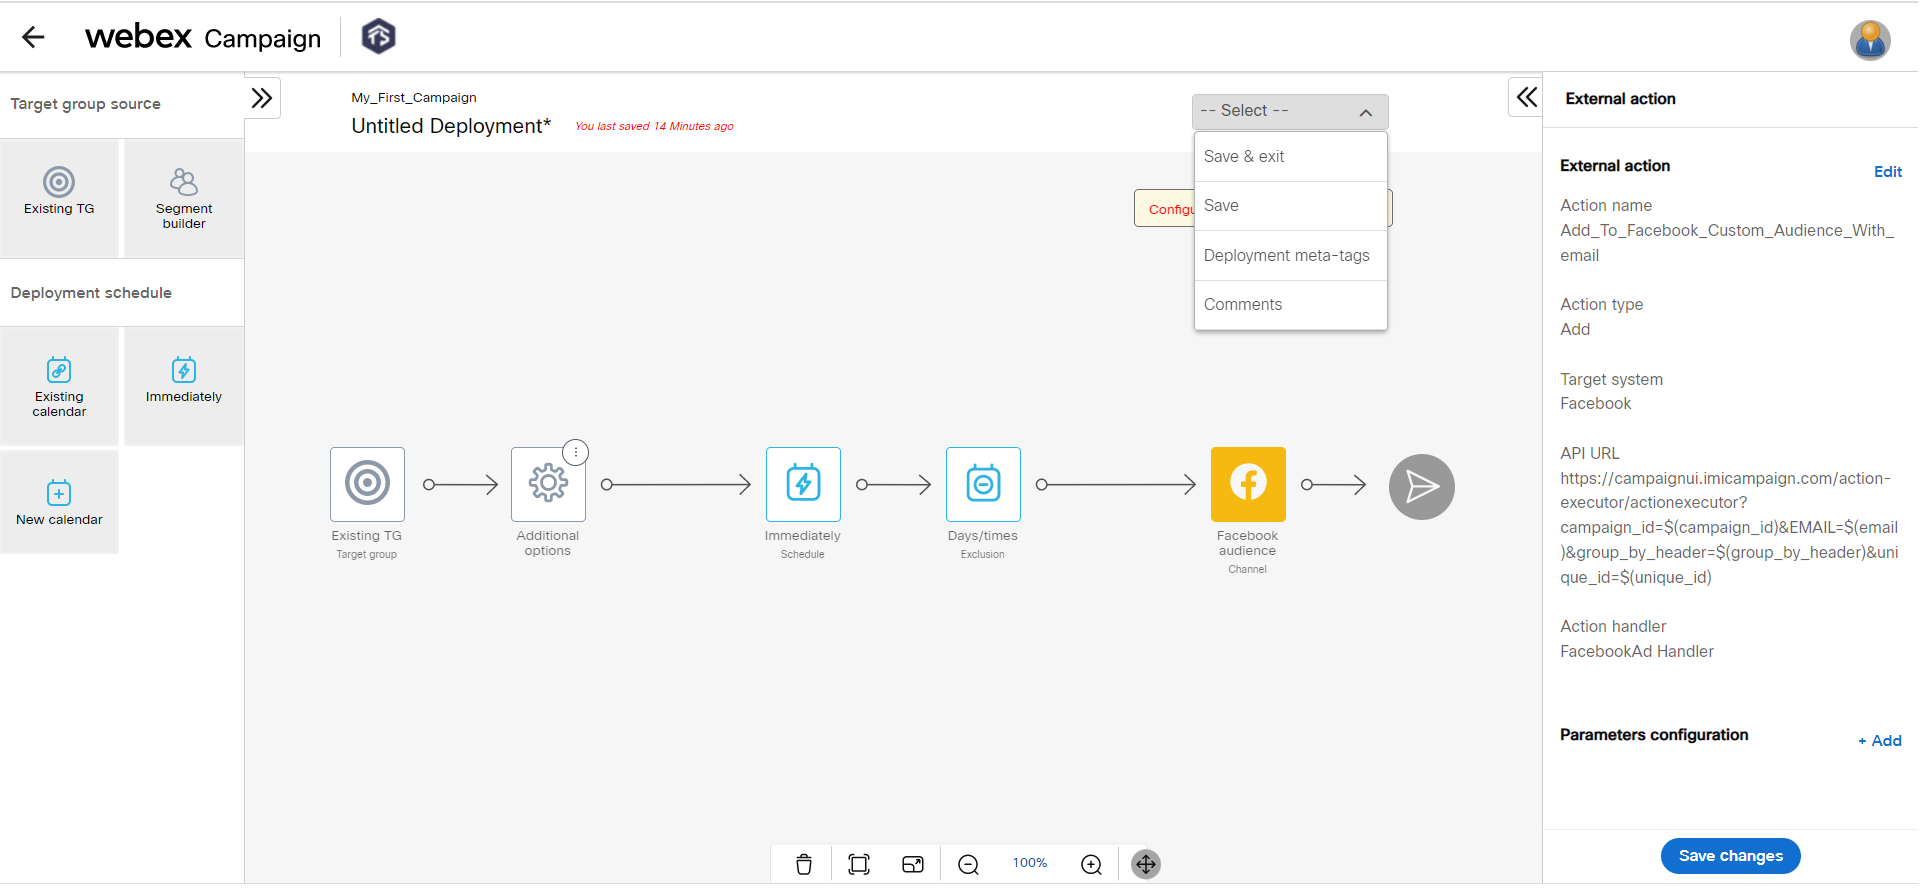
Task: Open Additional options node three-dot menu
Action: point(576,452)
